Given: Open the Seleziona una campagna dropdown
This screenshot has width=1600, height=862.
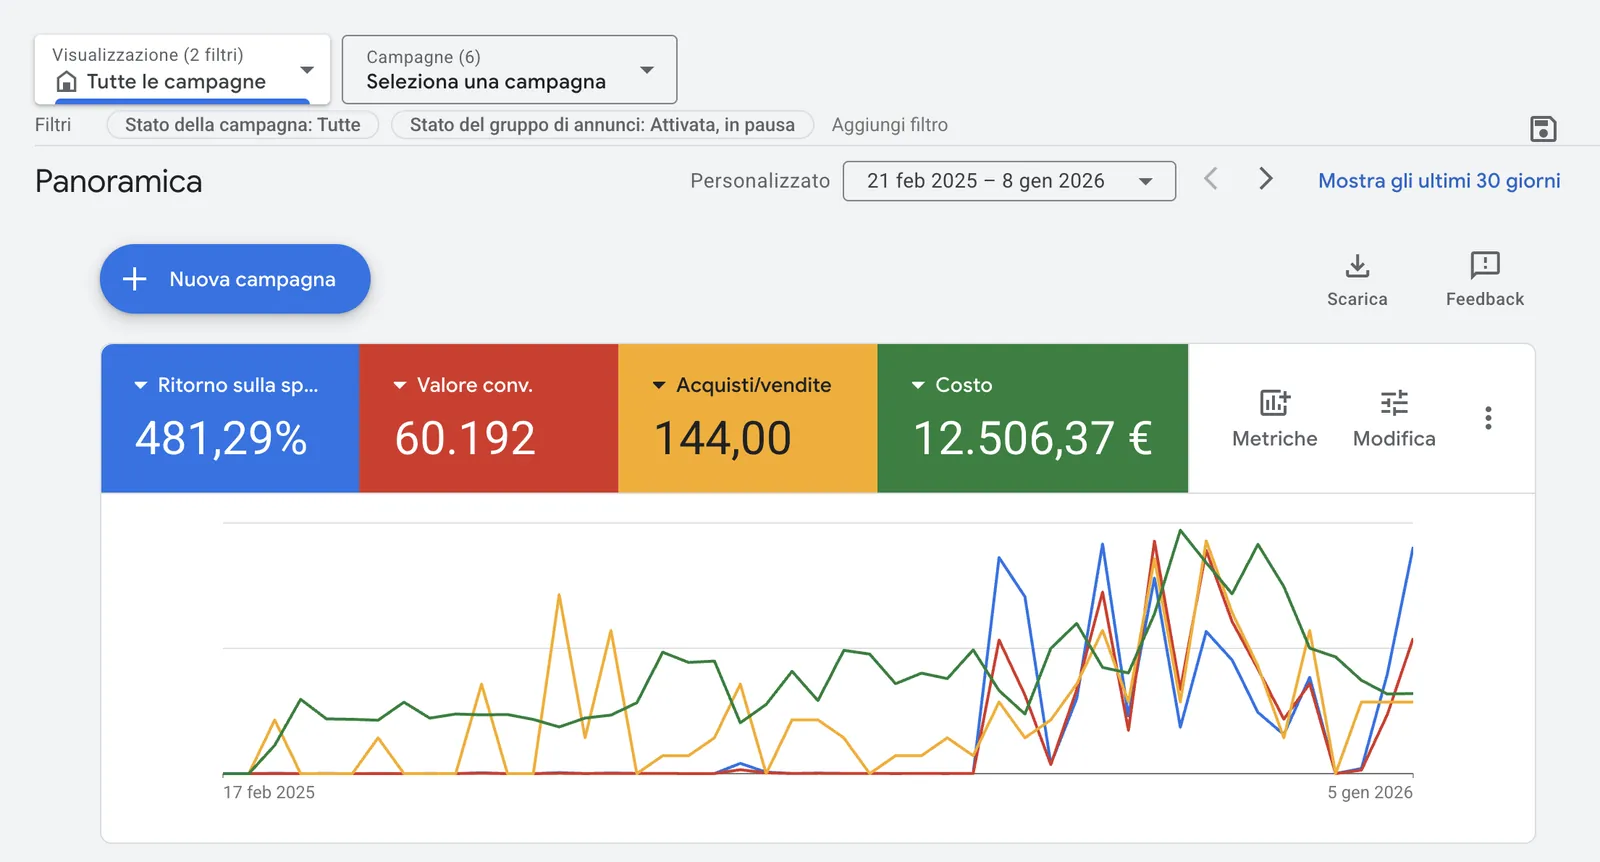Looking at the screenshot, I should (x=509, y=69).
